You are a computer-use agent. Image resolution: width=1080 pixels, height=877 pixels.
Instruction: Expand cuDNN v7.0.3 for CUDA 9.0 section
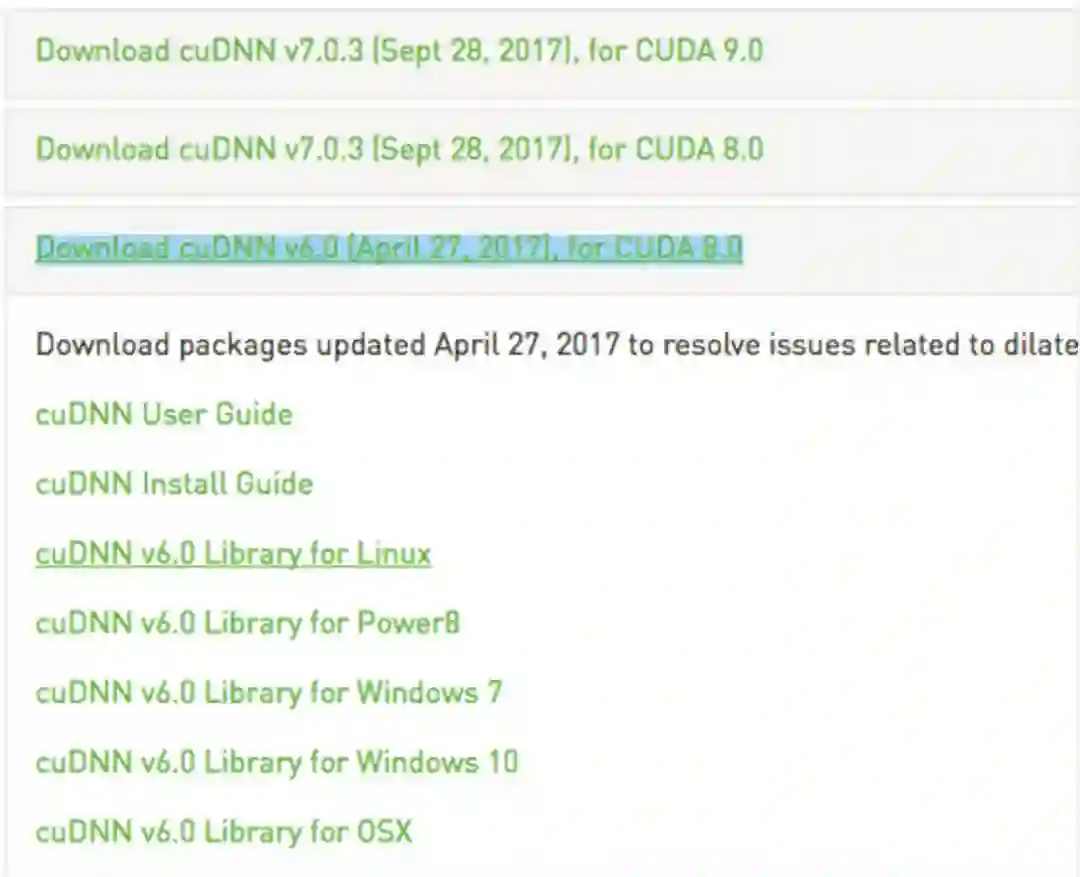(x=398, y=50)
